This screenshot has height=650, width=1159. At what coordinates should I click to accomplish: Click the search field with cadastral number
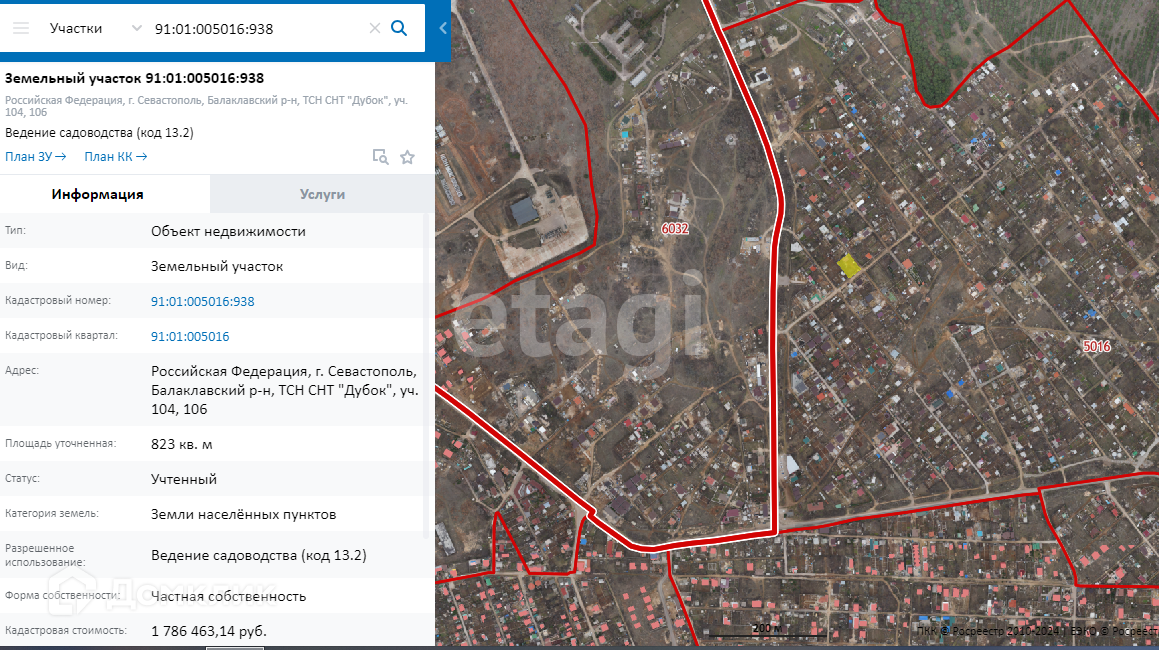[x=255, y=29]
